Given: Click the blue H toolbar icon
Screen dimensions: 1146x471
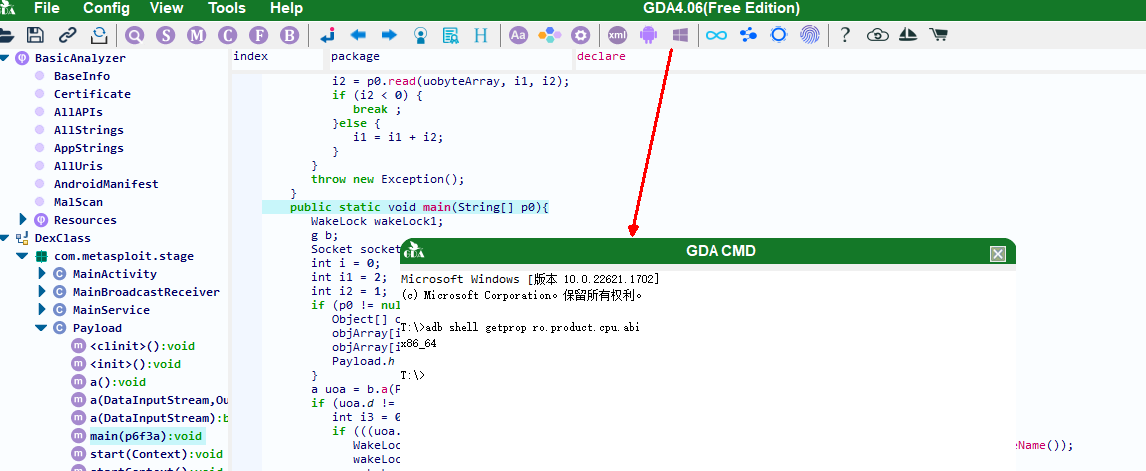Looking at the screenshot, I should pyautogui.click(x=481, y=34).
